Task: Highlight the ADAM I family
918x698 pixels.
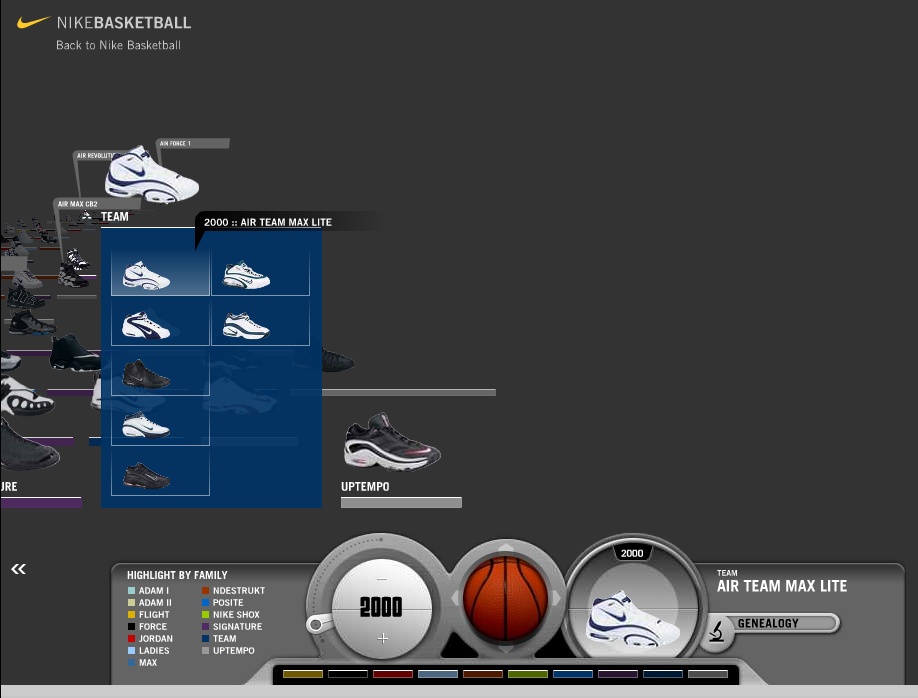Action: coord(148,590)
